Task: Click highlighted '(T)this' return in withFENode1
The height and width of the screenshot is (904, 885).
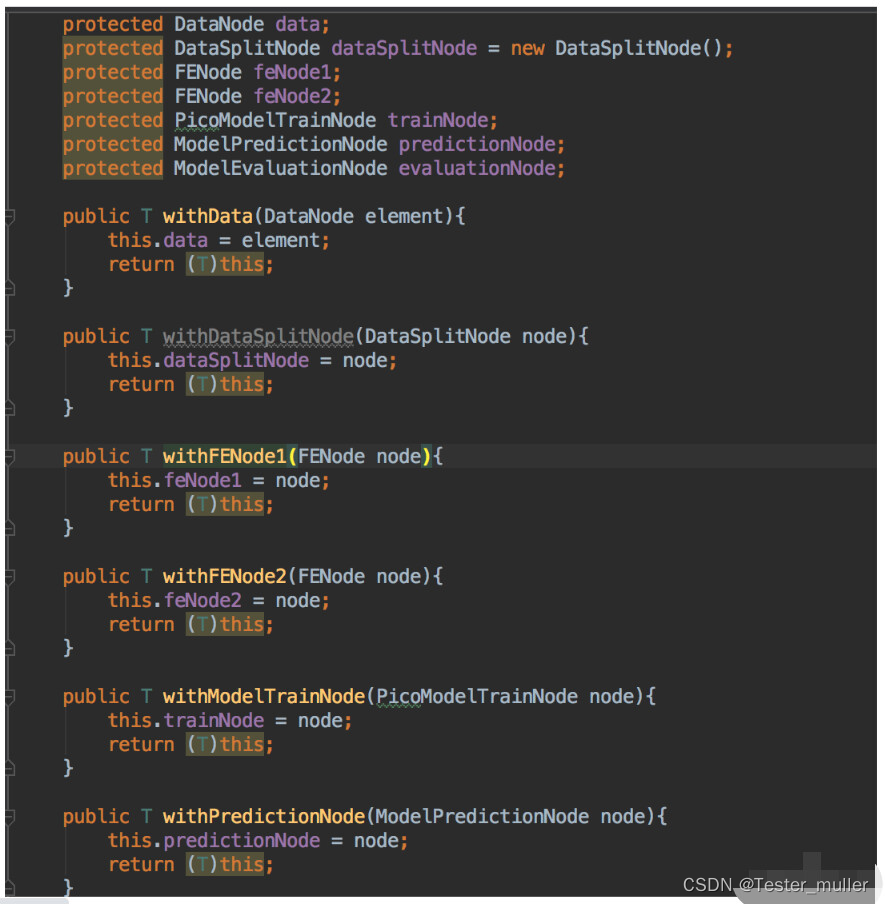Action: point(225,504)
